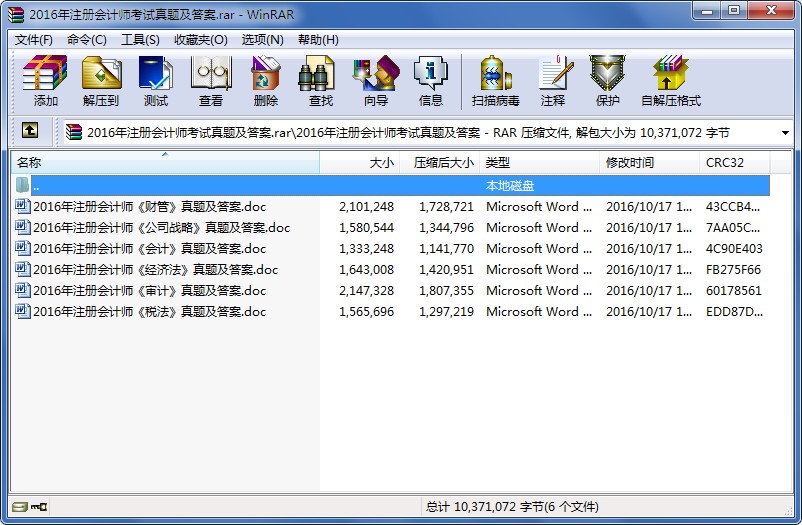Viewport: 802px width, 525px height.
Task: Select the 税法 真题及答案.doc file
Action: pyautogui.click(x=149, y=311)
